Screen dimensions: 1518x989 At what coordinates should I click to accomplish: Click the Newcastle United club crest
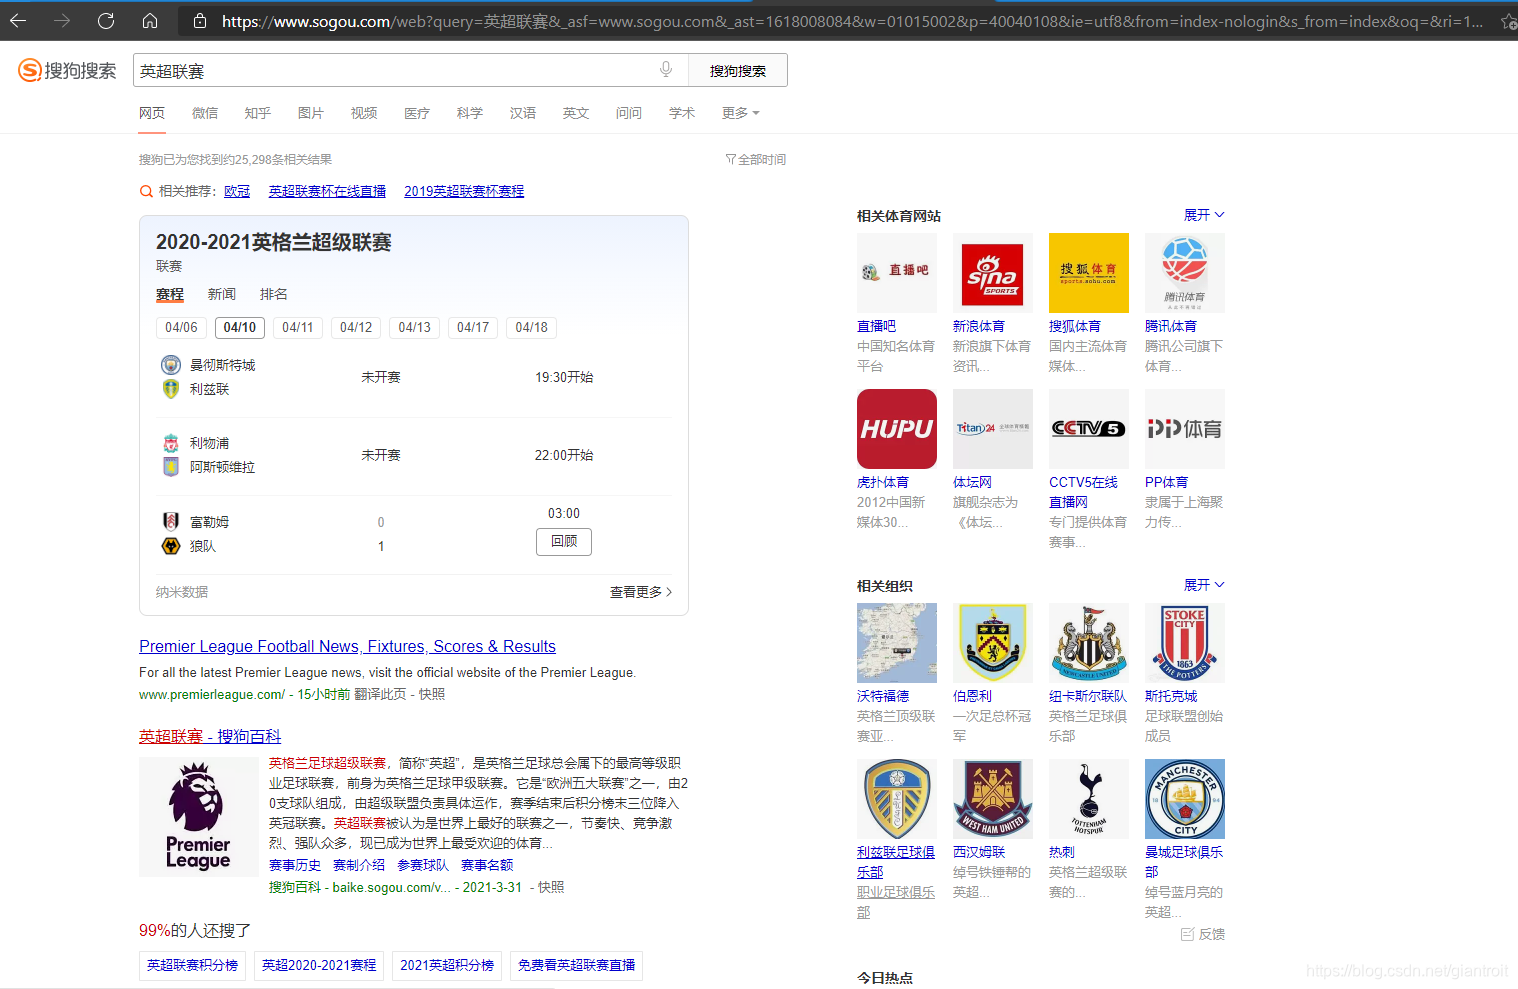[x=1089, y=643]
